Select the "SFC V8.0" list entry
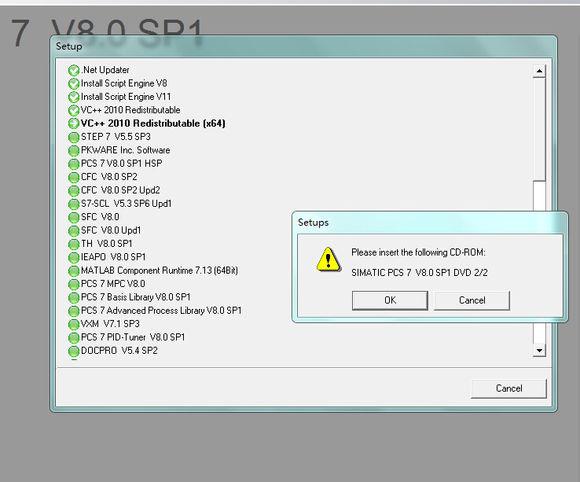Viewport: 580px width, 482px height. click(100, 217)
